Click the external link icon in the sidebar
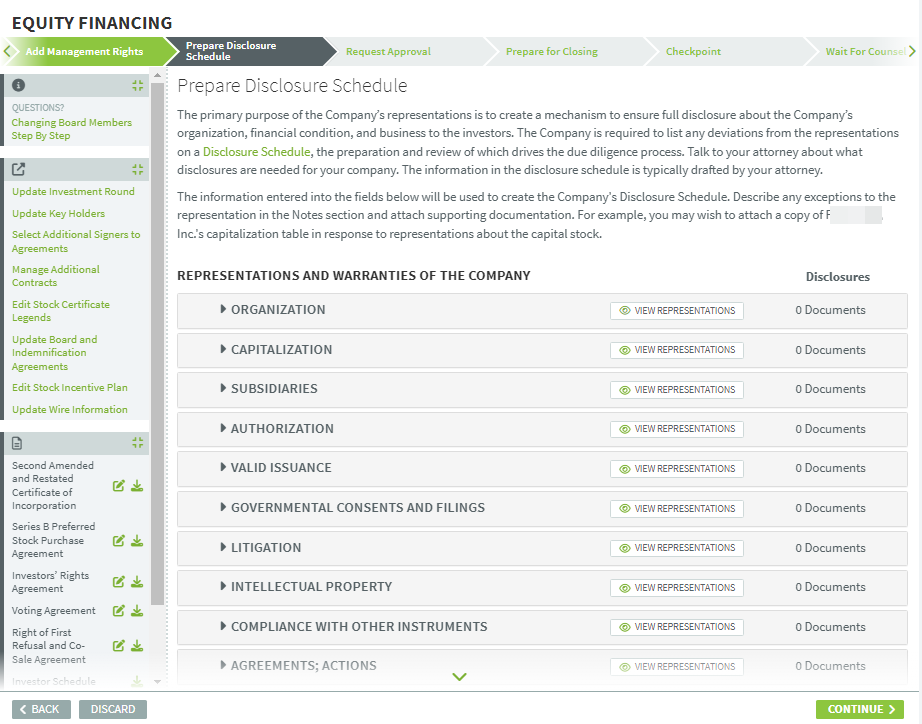Image resolution: width=922 pixels, height=724 pixels. pos(18,169)
